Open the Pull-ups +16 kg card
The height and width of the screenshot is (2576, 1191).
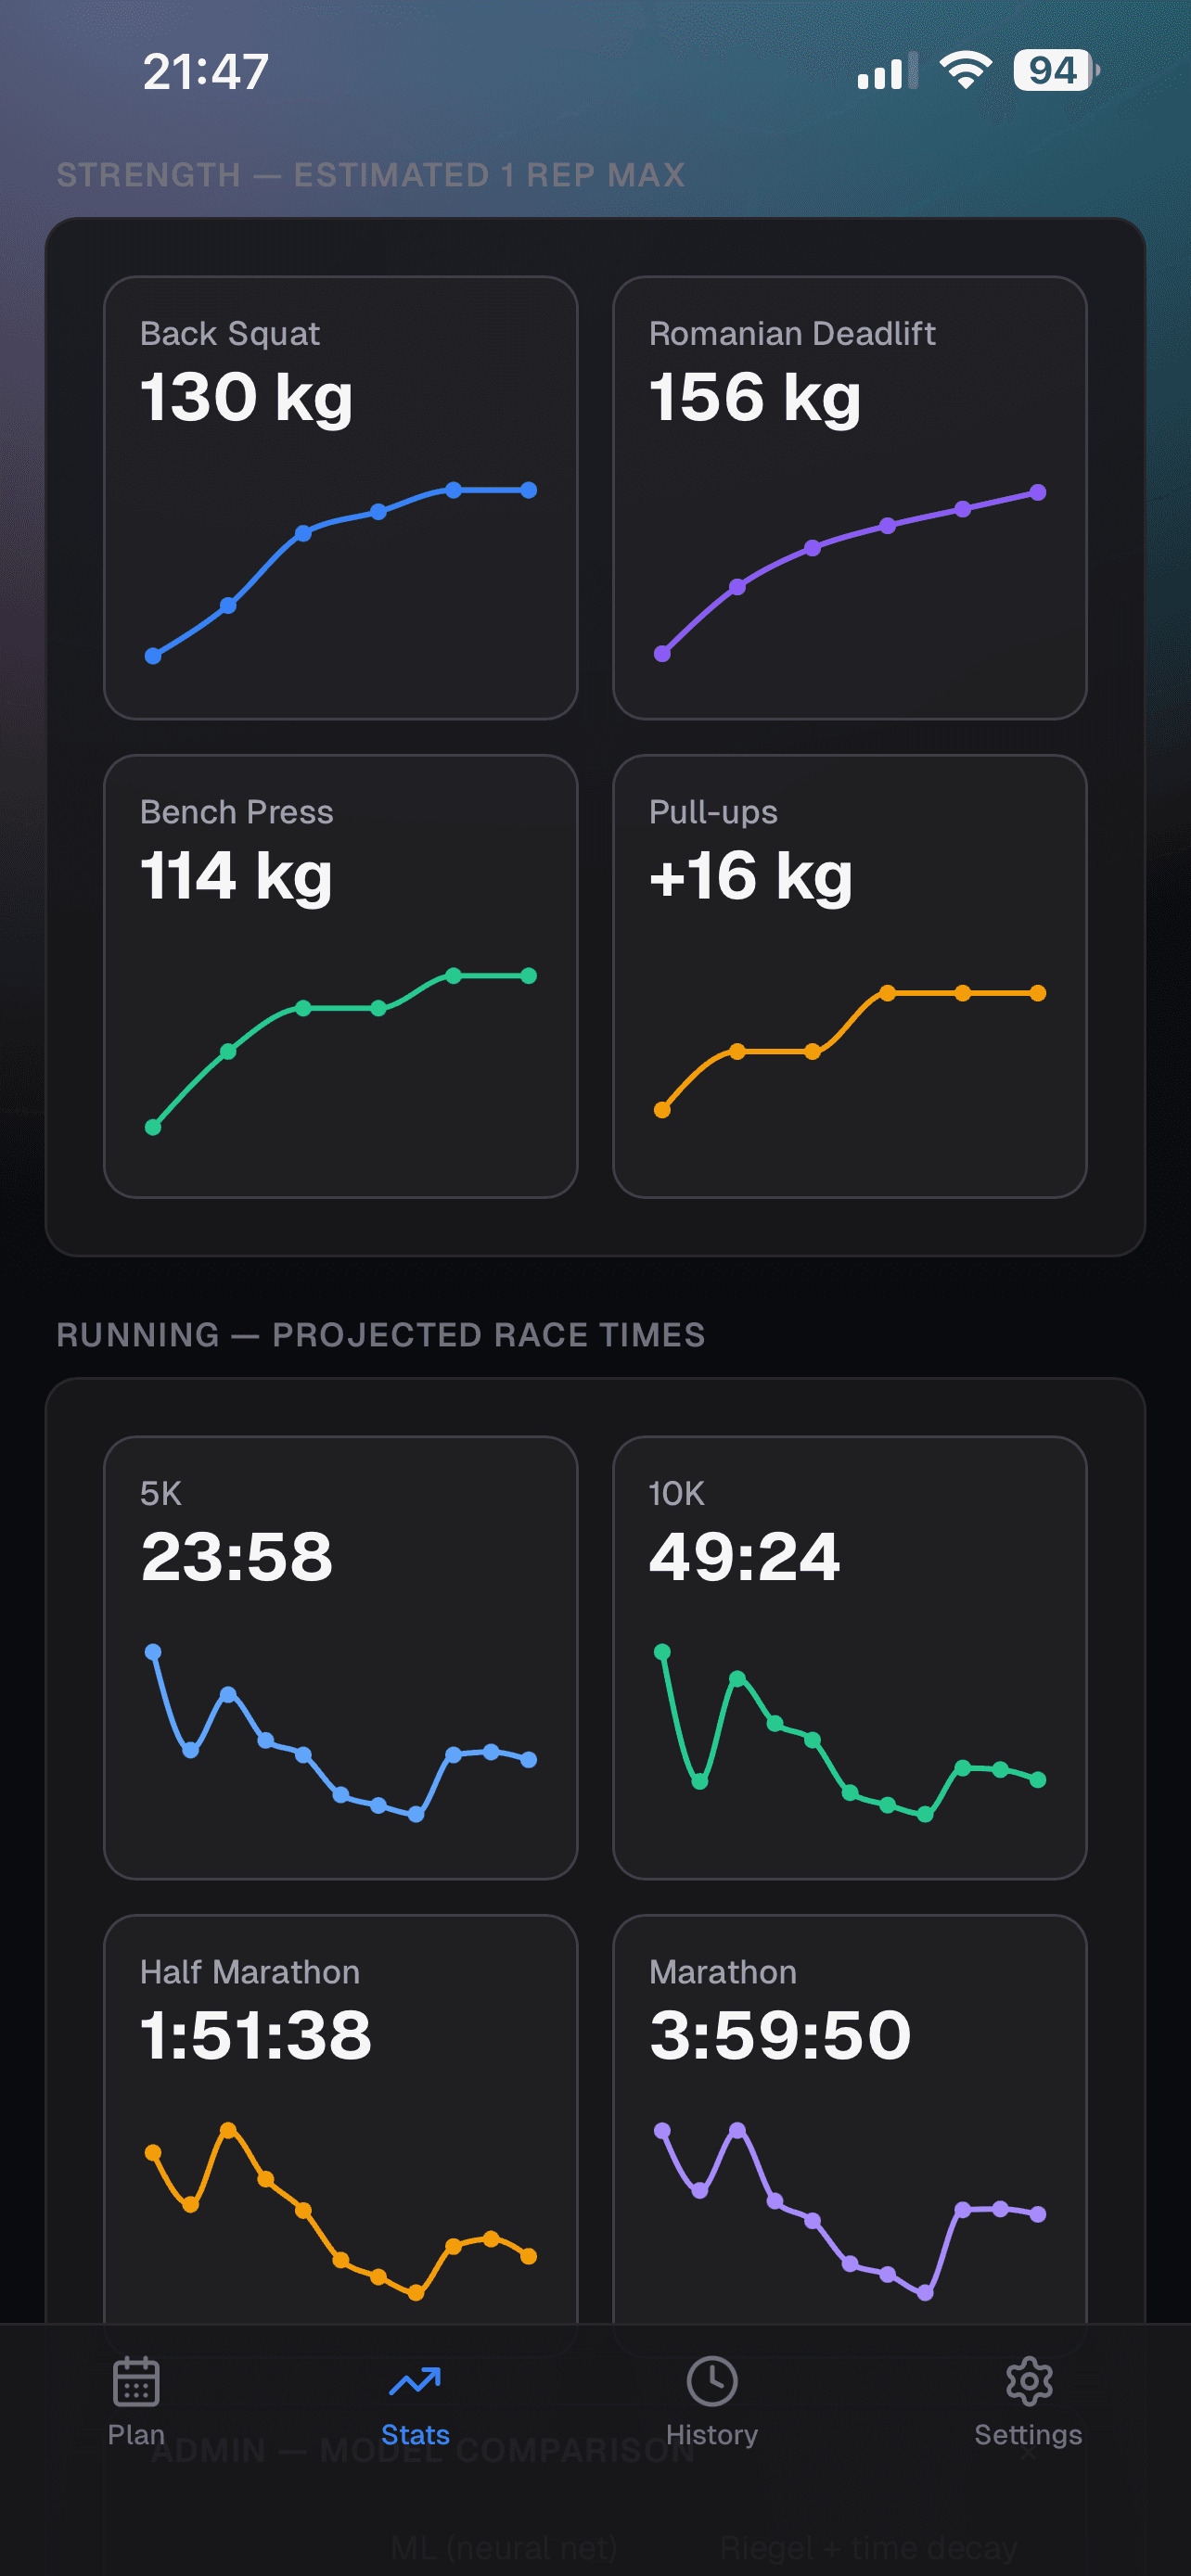(849, 975)
